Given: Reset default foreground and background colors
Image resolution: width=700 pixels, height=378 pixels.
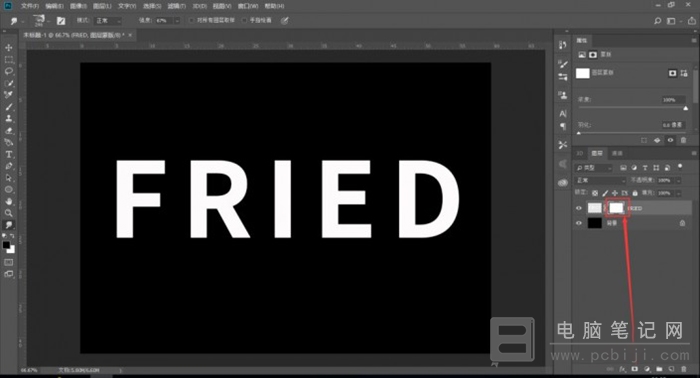Looking at the screenshot, I should 5,236.
